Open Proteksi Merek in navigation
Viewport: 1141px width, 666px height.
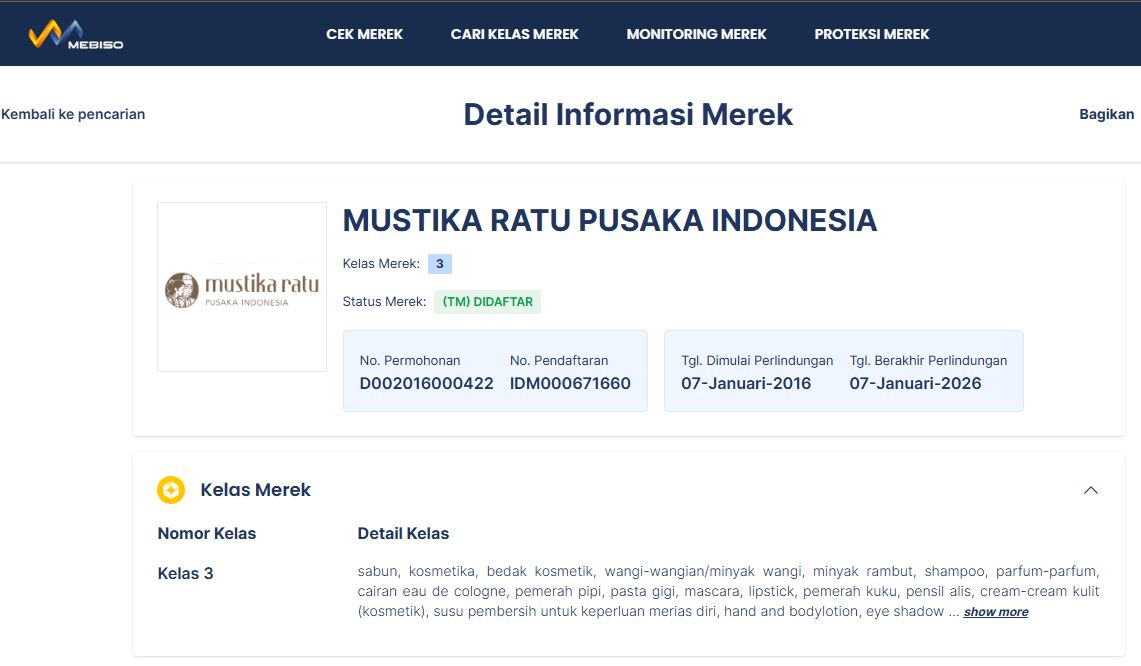(872, 34)
